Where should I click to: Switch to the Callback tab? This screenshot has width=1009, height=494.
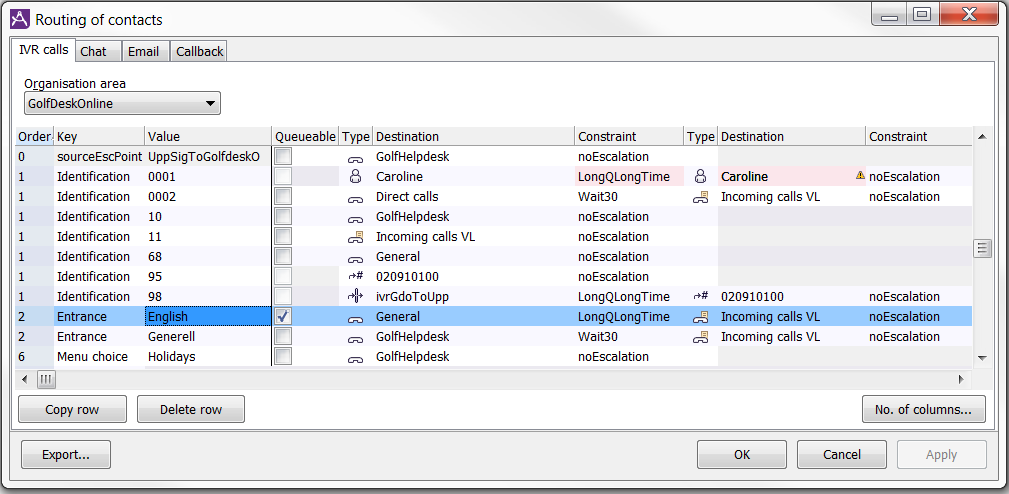coord(199,51)
